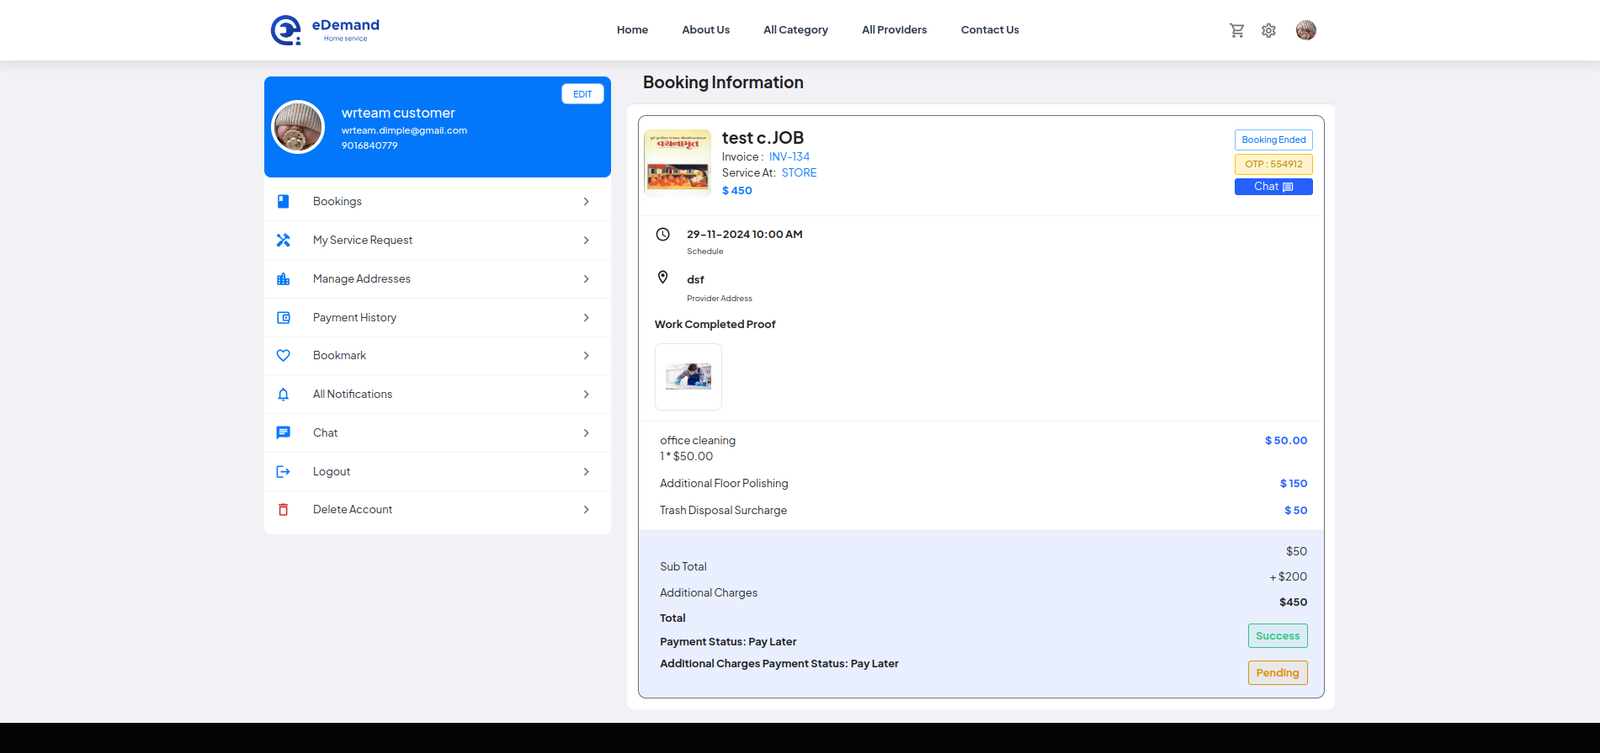Click the settings gear icon

pyautogui.click(x=1268, y=30)
